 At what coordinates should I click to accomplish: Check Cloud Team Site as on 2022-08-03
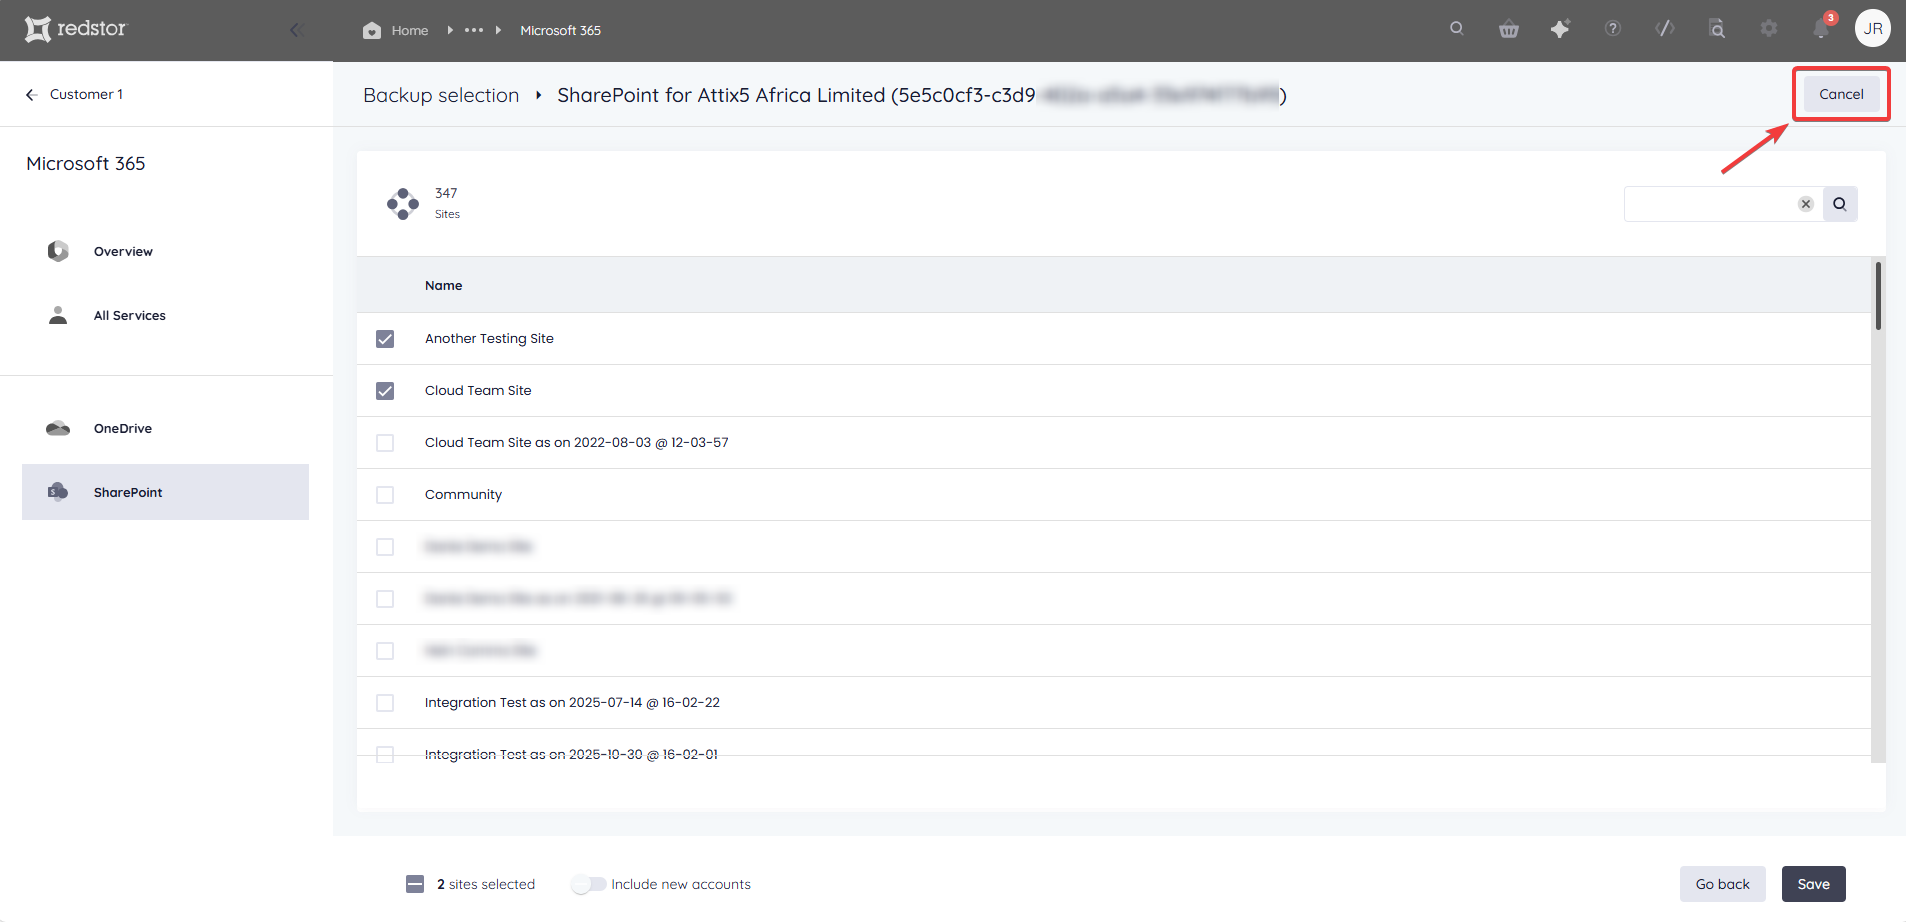385,443
